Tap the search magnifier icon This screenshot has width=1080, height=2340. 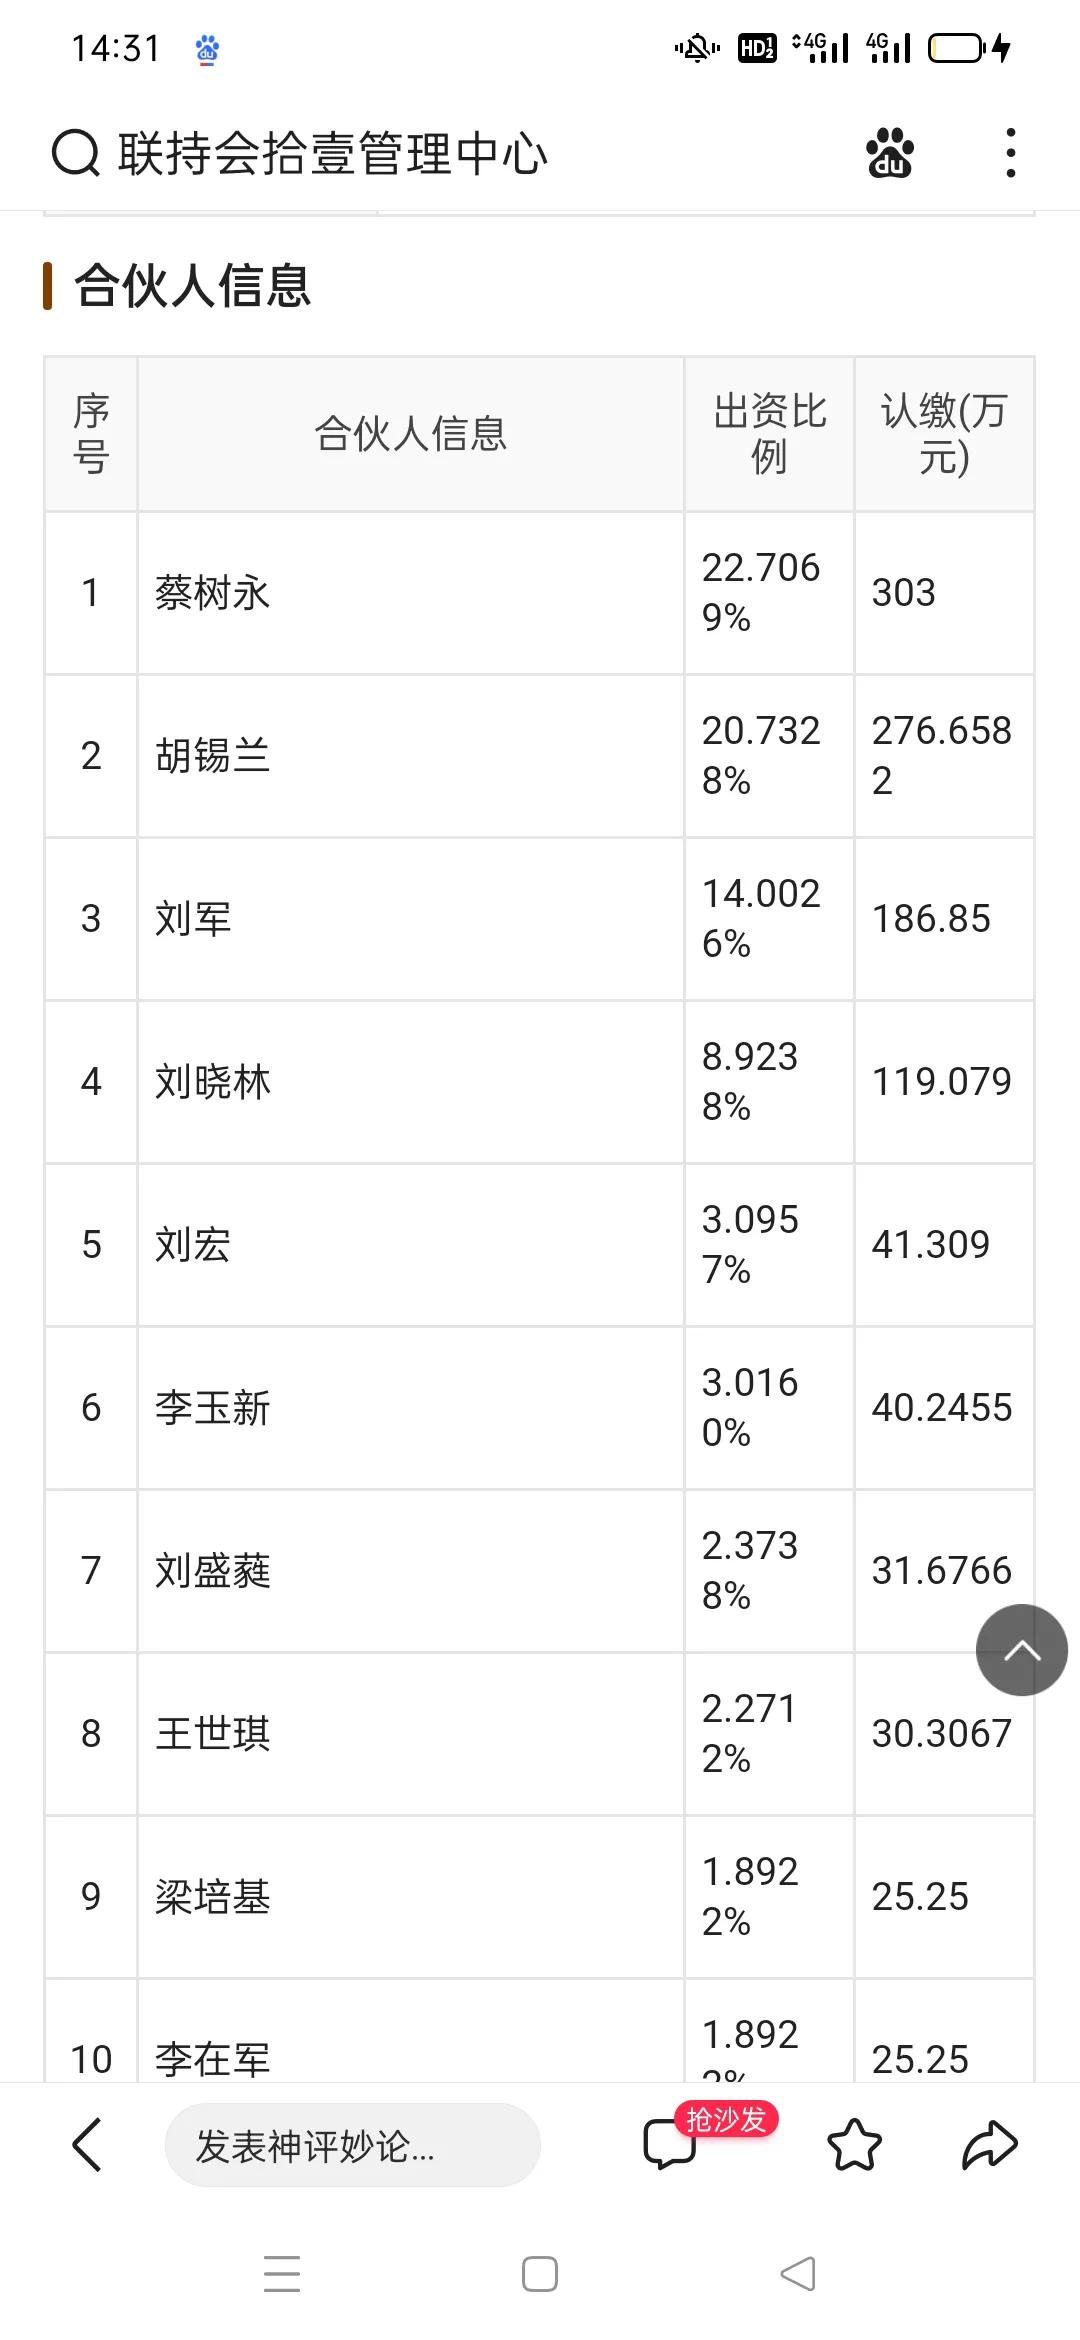tap(74, 152)
